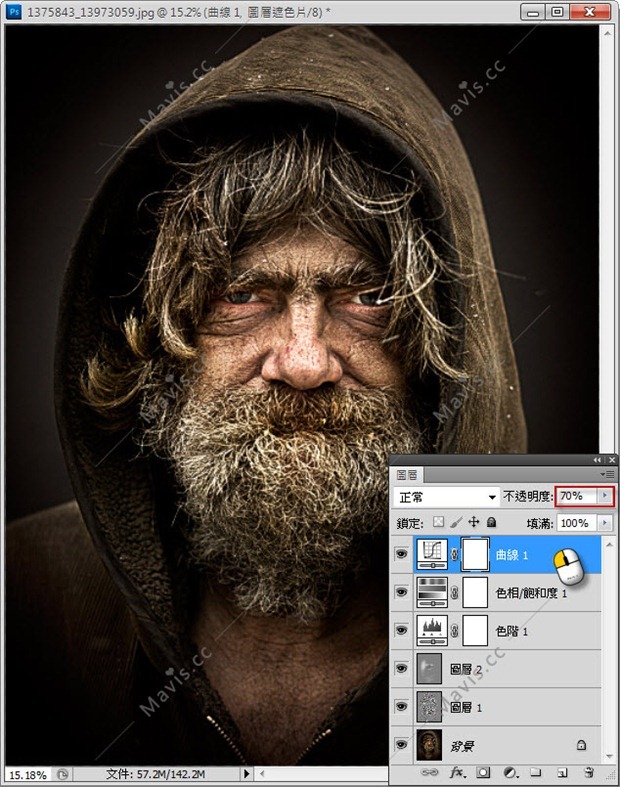The image size is (620, 787).
Task: Hide the 曲線 1 layer
Action: click(x=401, y=554)
